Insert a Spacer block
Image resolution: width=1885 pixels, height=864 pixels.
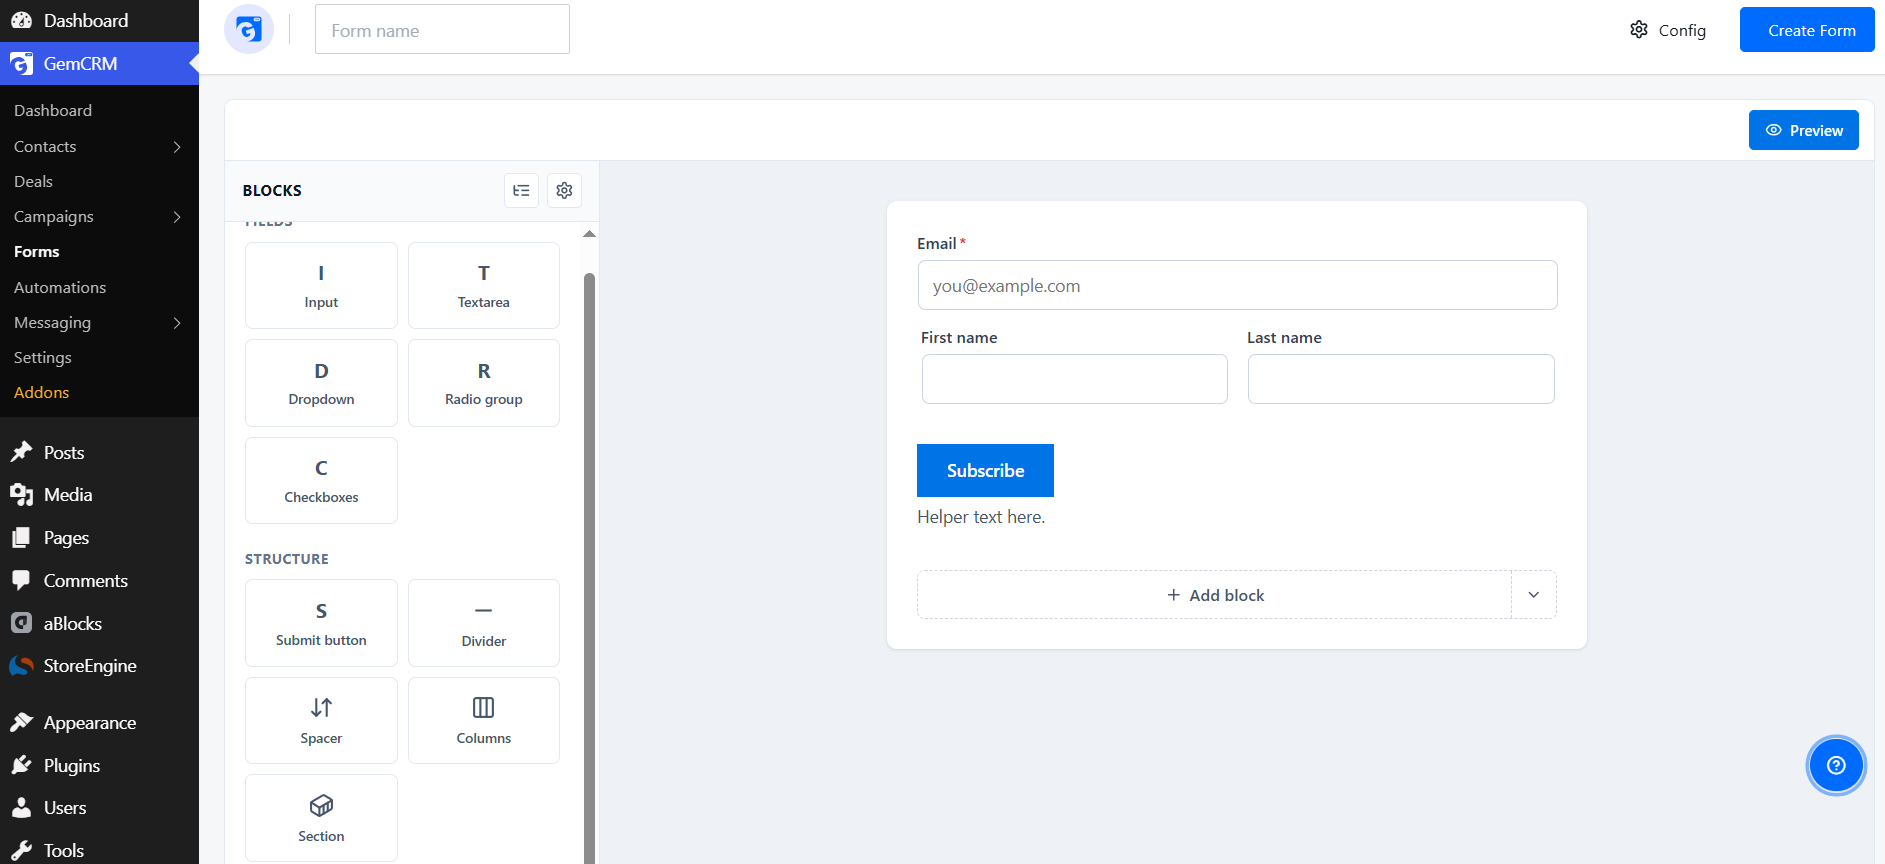click(x=321, y=720)
